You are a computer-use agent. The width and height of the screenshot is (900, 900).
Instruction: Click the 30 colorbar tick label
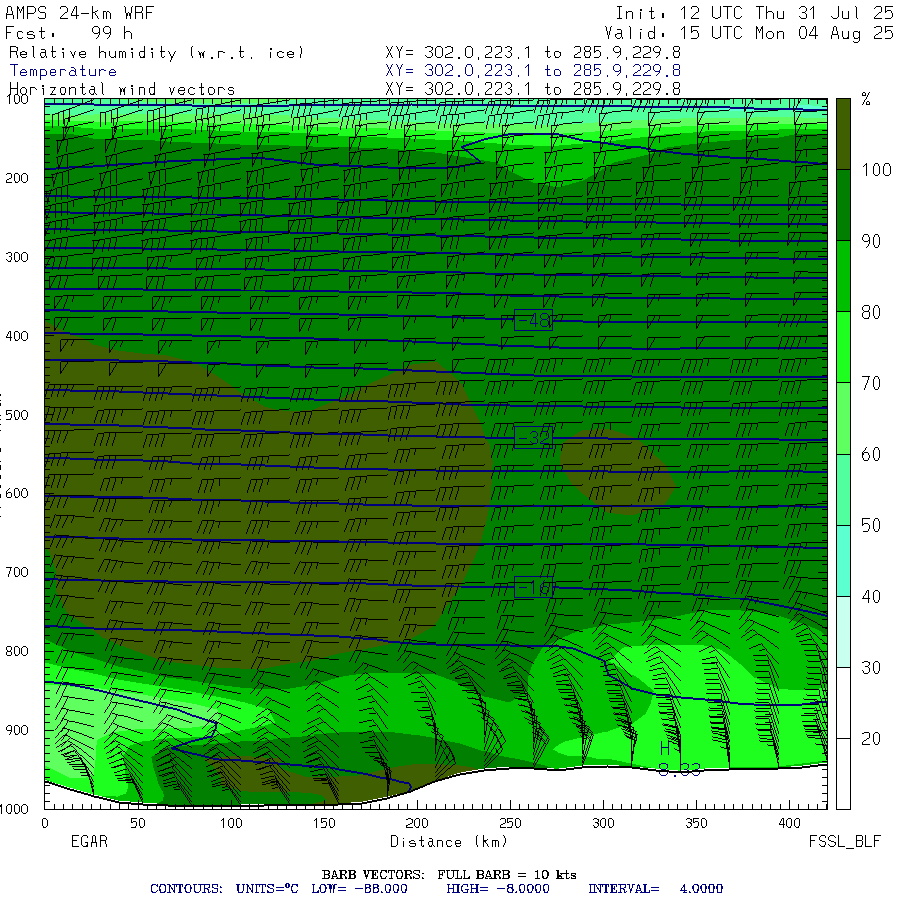click(871, 668)
